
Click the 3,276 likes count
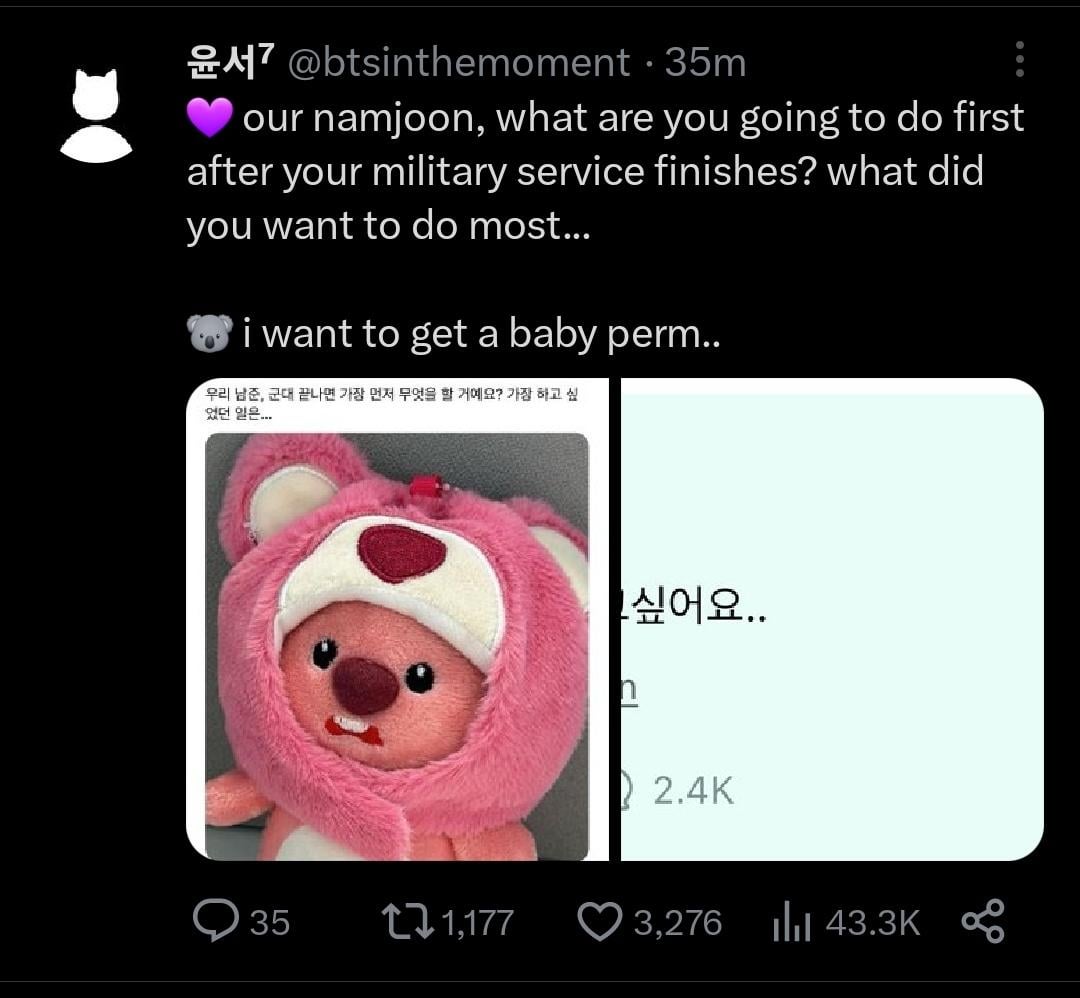tap(677, 922)
